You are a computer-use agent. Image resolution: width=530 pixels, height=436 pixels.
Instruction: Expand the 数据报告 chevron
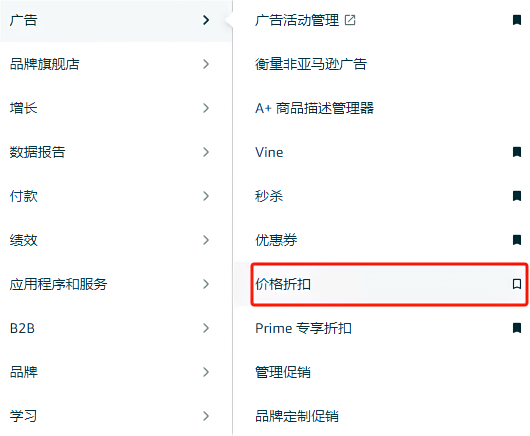point(206,152)
